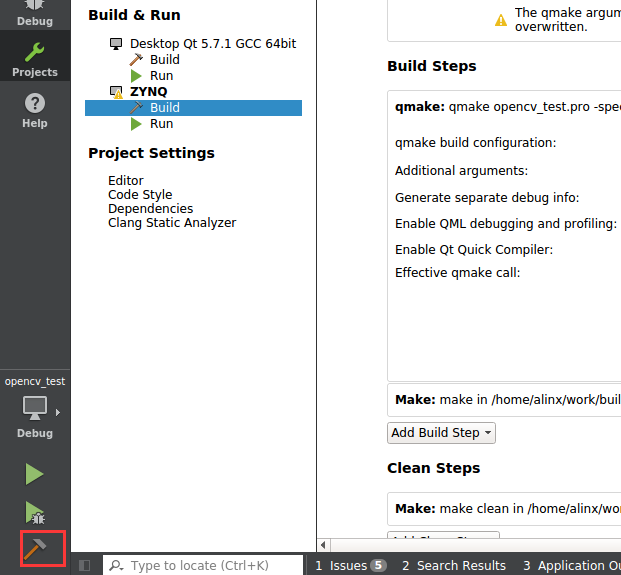The image size is (621, 575).
Task: Select Run under Desktop Qt 5.7.1
Action: click(x=151, y=76)
